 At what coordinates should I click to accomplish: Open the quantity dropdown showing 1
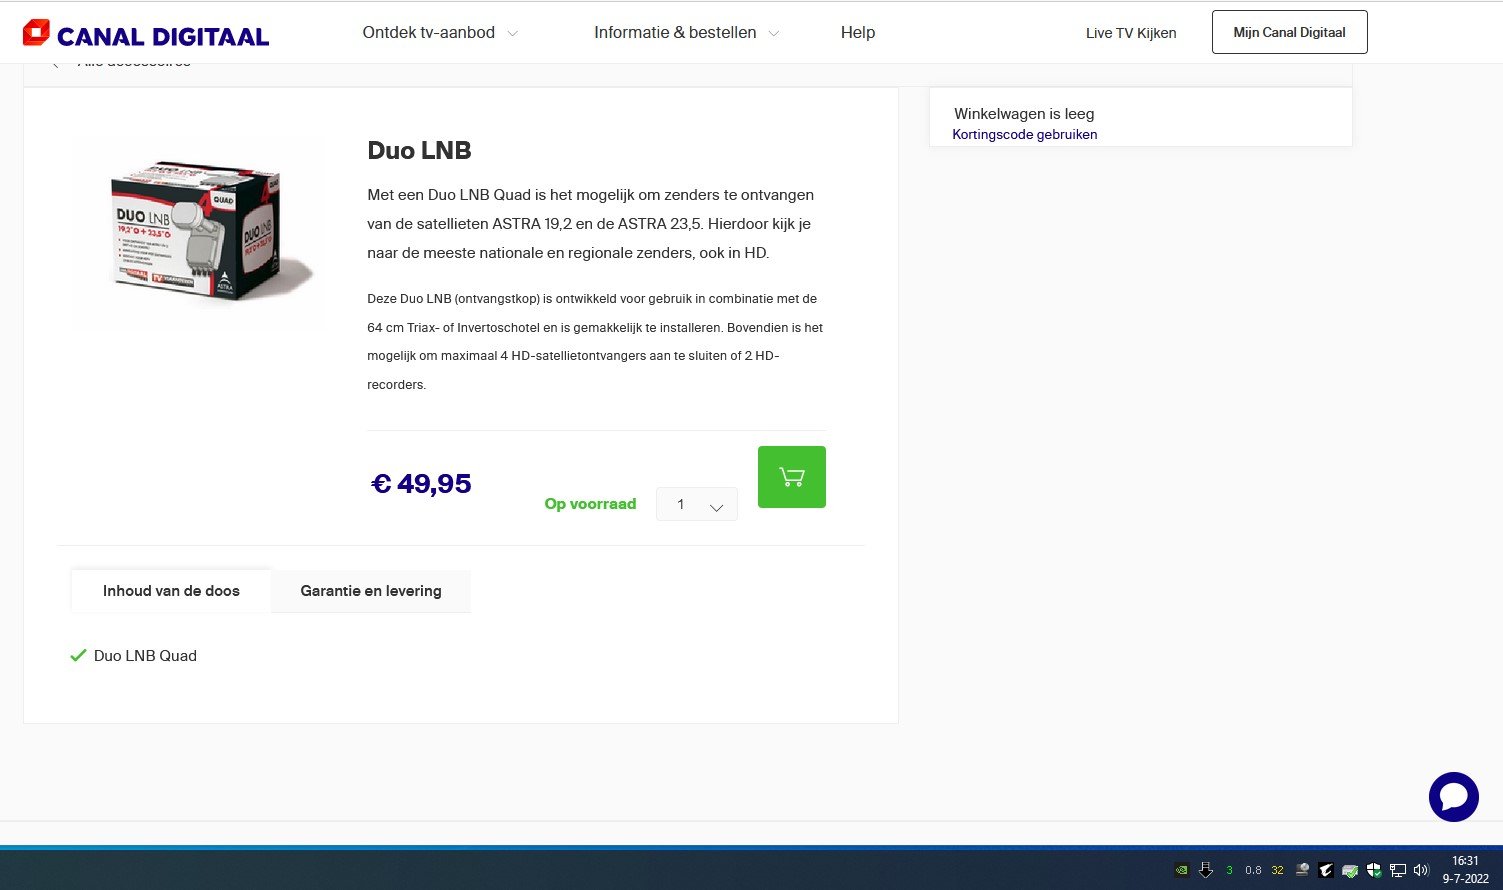(697, 504)
